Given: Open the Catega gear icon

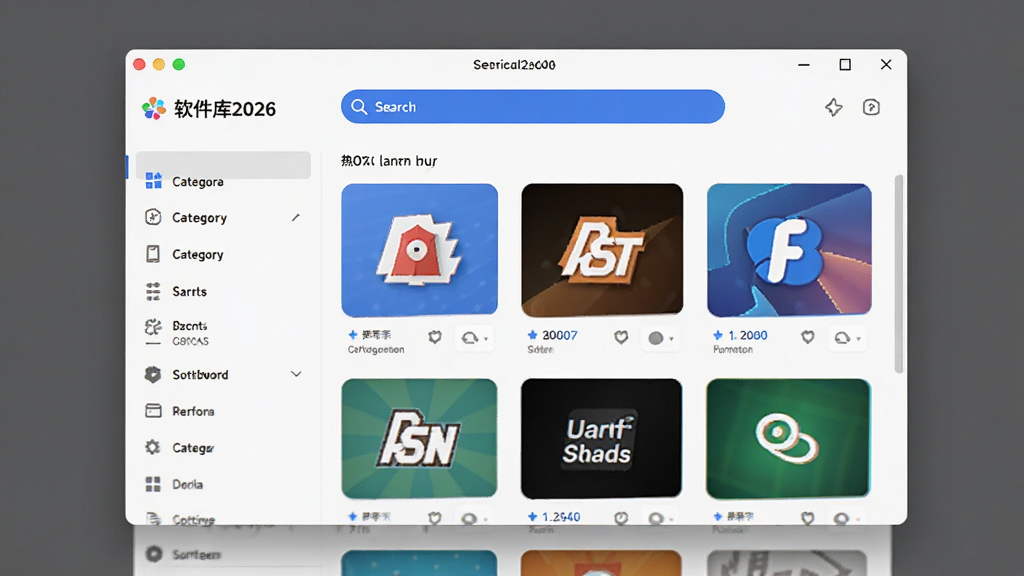Looking at the screenshot, I should click(153, 447).
